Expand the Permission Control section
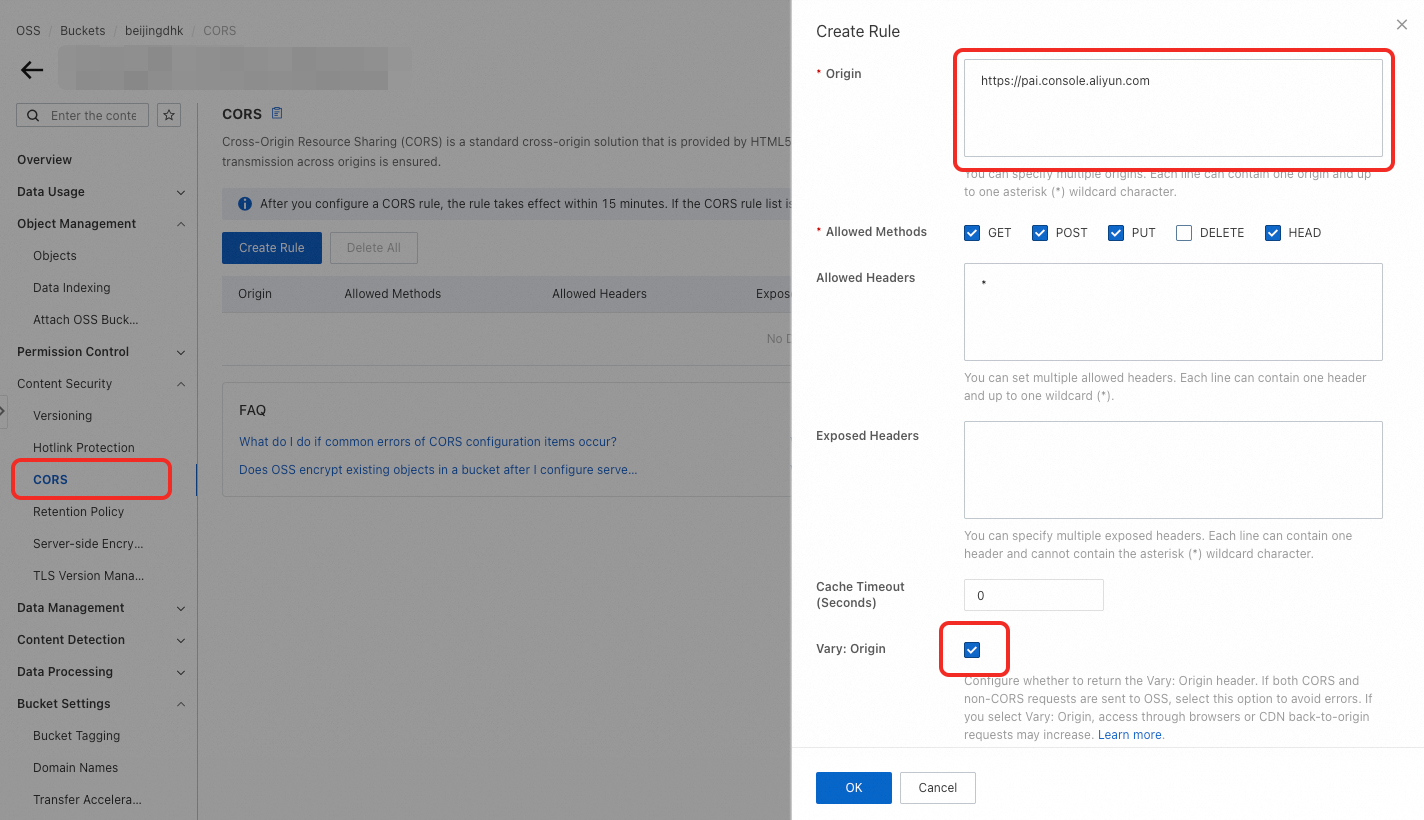The image size is (1424, 820). [x=181, y=352]
